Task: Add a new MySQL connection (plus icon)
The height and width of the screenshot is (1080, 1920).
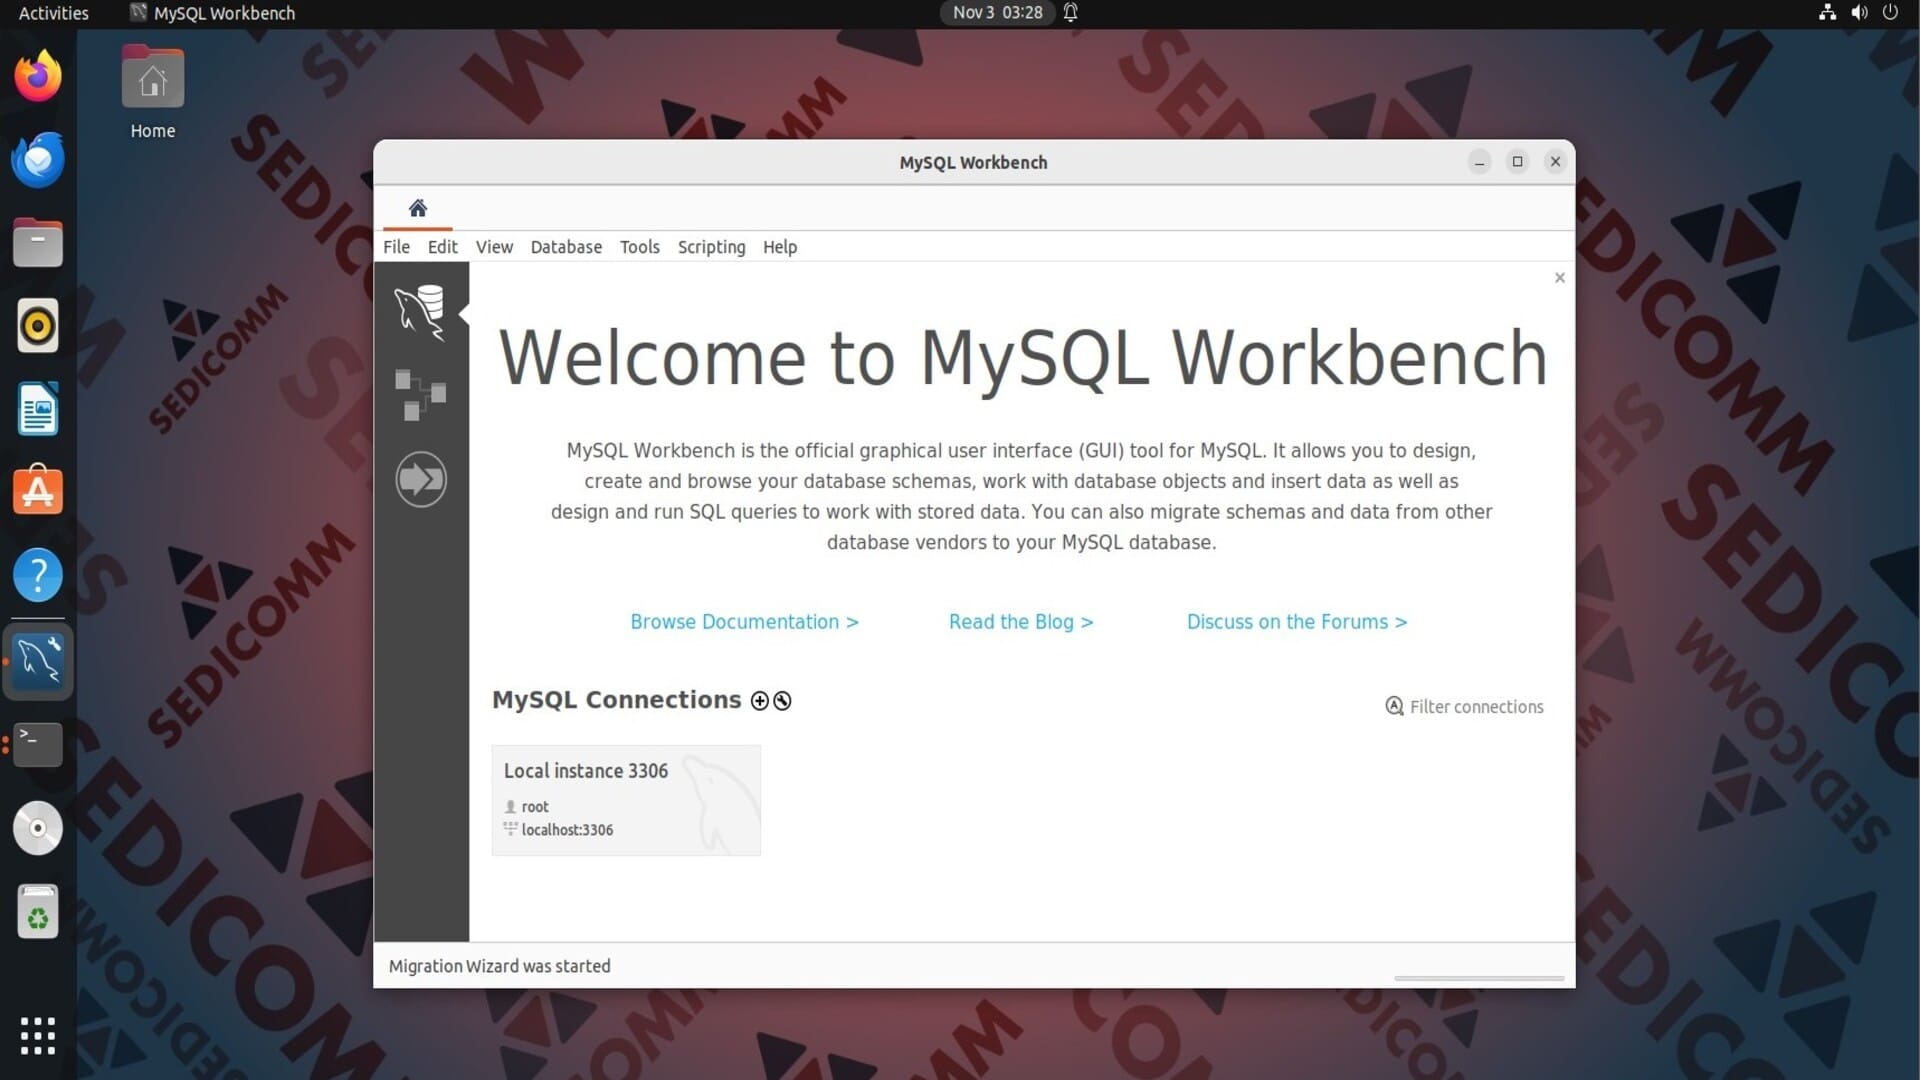Action: coord(760,701)
